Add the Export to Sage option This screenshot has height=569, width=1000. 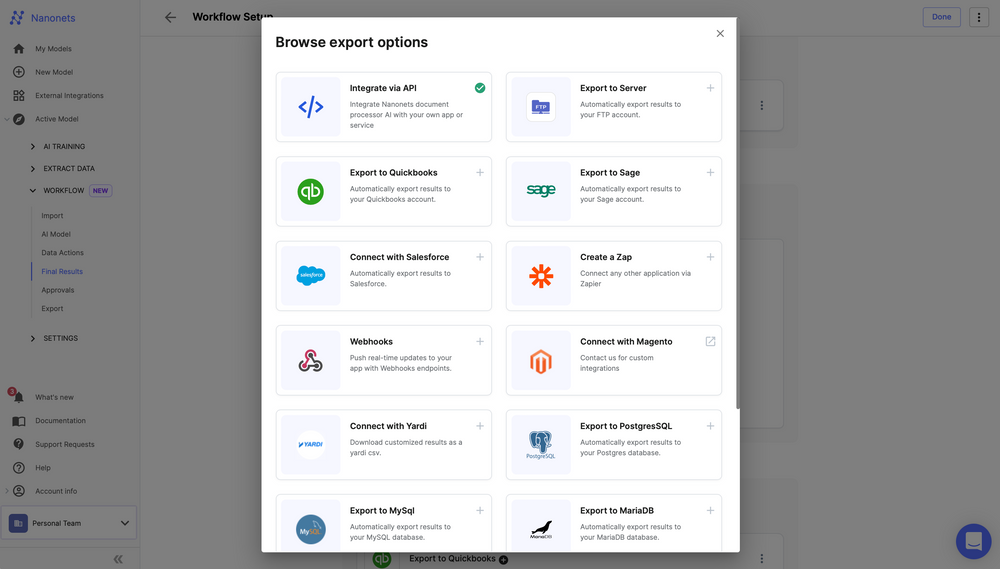click(x=710, y=172)
